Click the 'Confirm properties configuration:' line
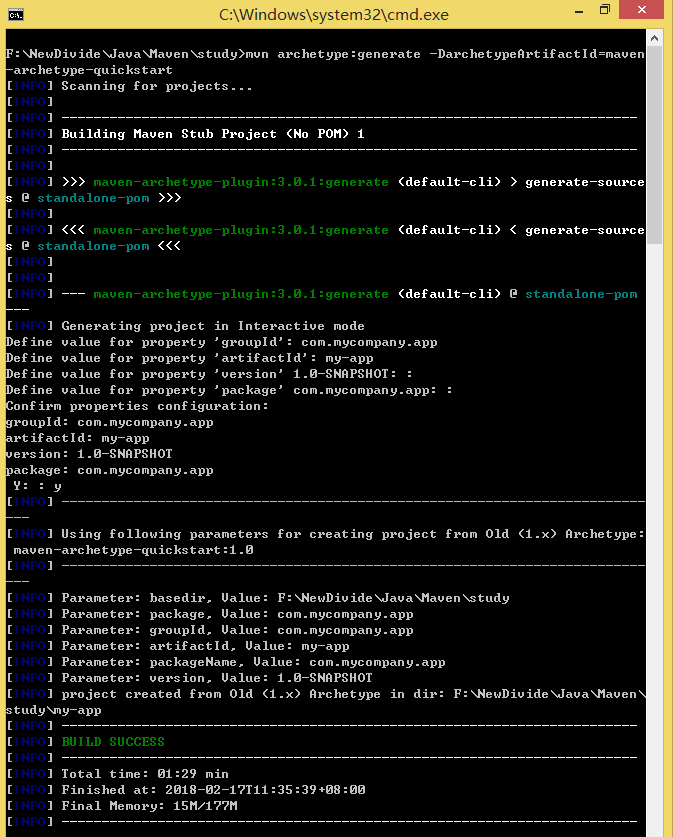The width and height of the screenshot is (673, 837). [x=137, y=406]
